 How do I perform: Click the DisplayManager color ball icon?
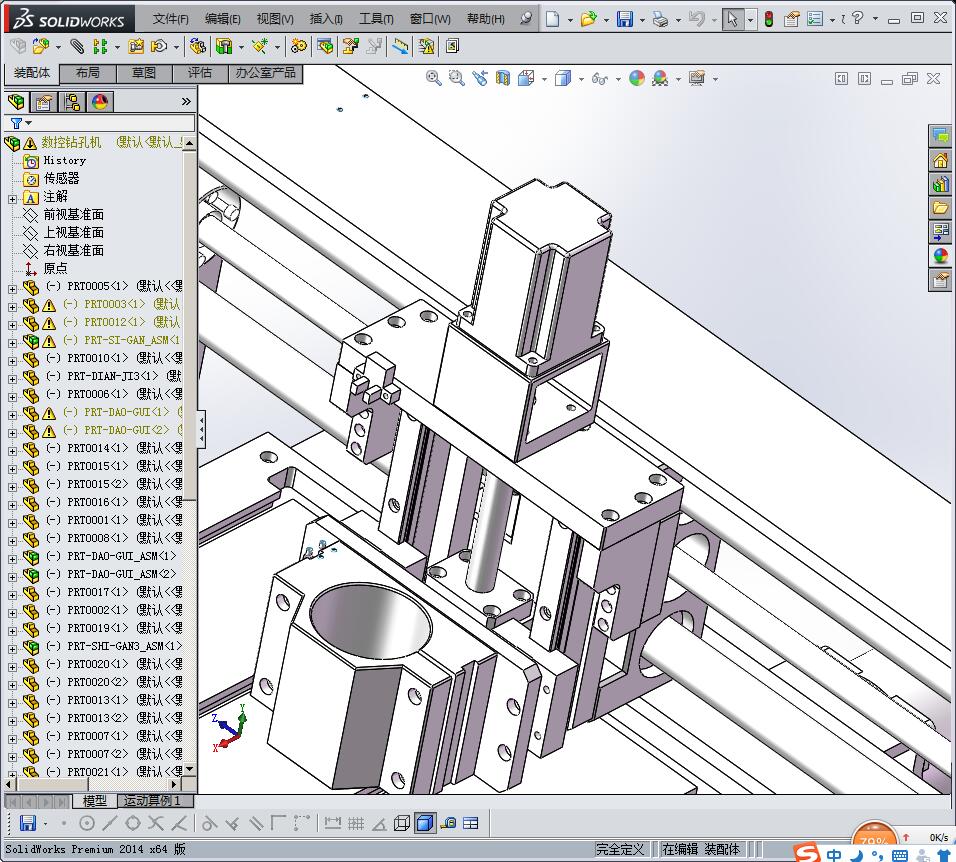coord(100,101)
